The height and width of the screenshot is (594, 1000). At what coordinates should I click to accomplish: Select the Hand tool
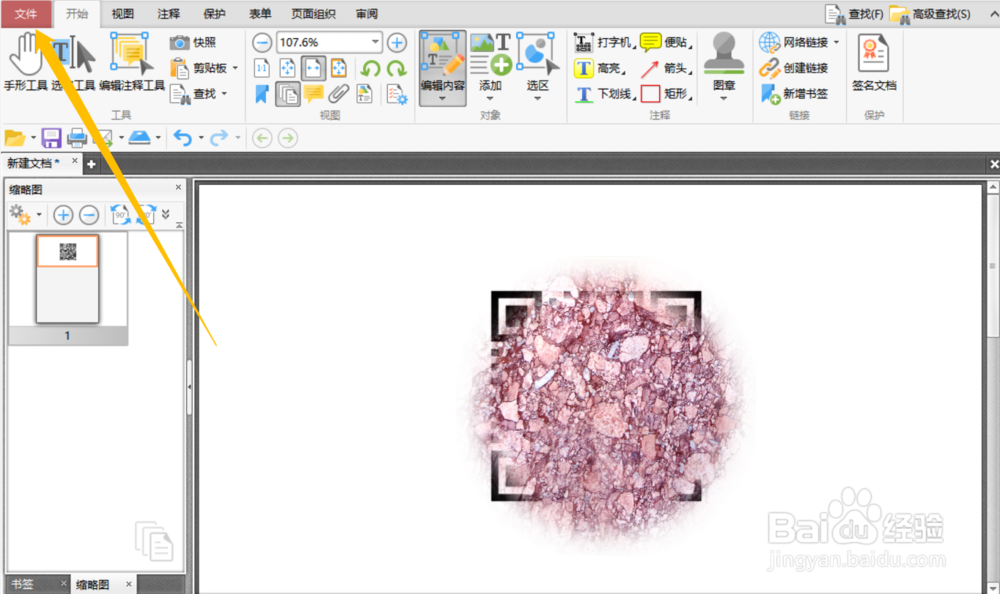(x=26, y=61)
